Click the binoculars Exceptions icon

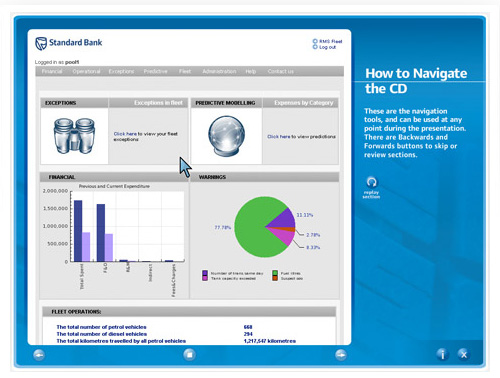coord(74,136)
